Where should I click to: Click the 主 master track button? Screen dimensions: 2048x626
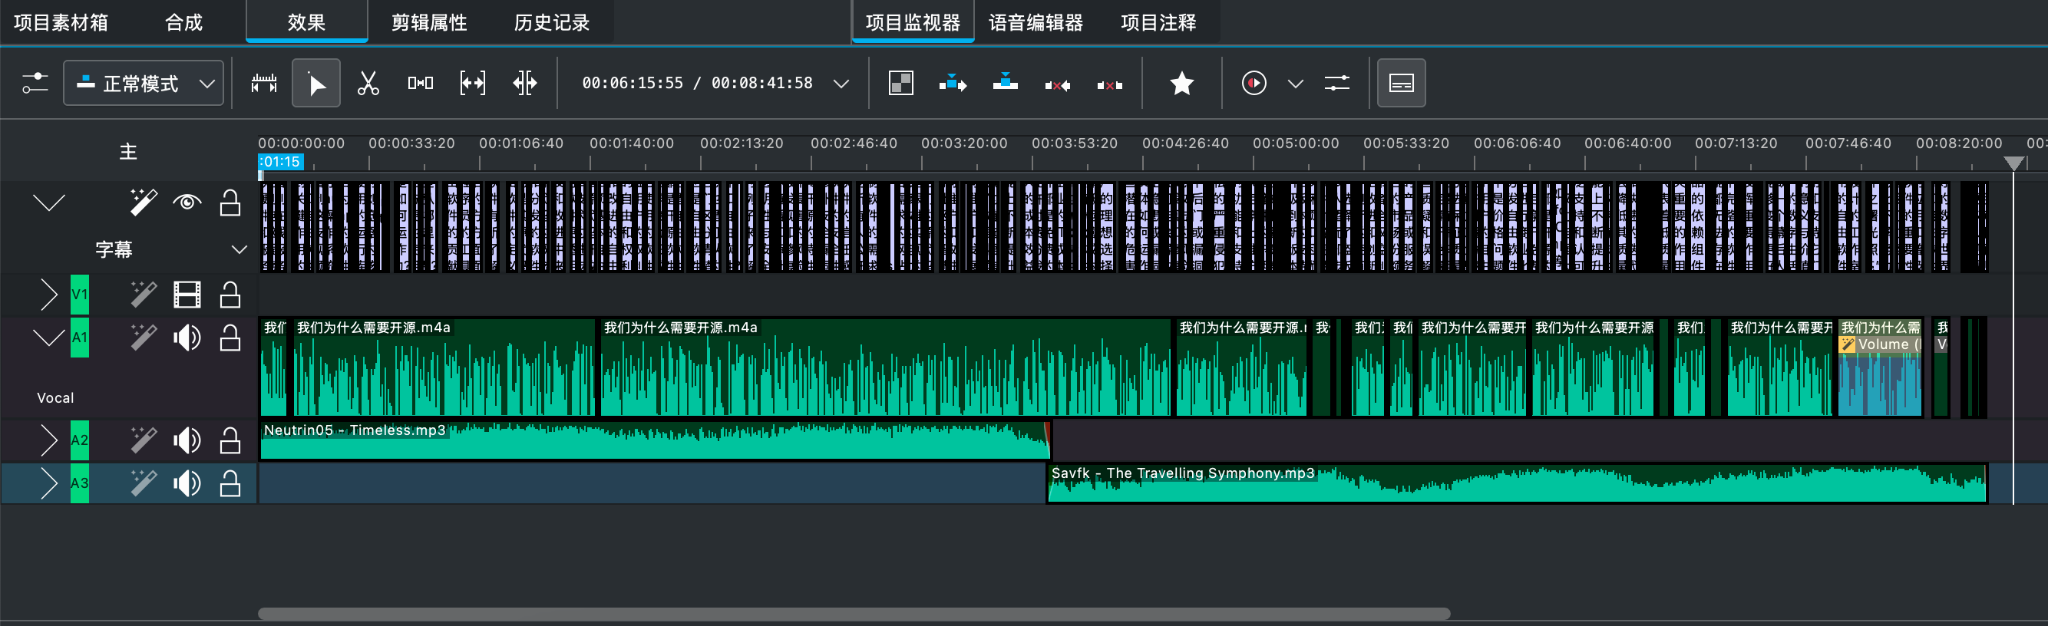click(128, 152)
